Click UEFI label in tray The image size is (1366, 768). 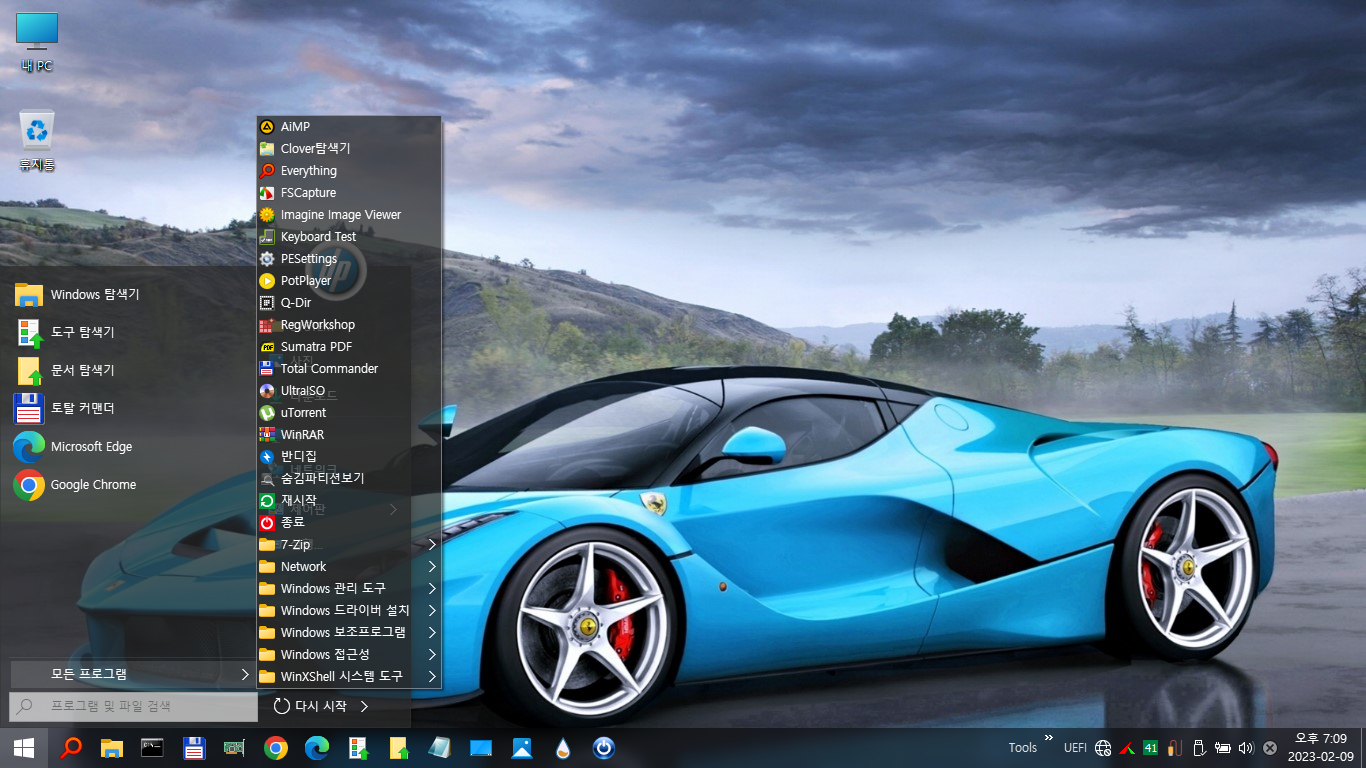pos(1075,748)
